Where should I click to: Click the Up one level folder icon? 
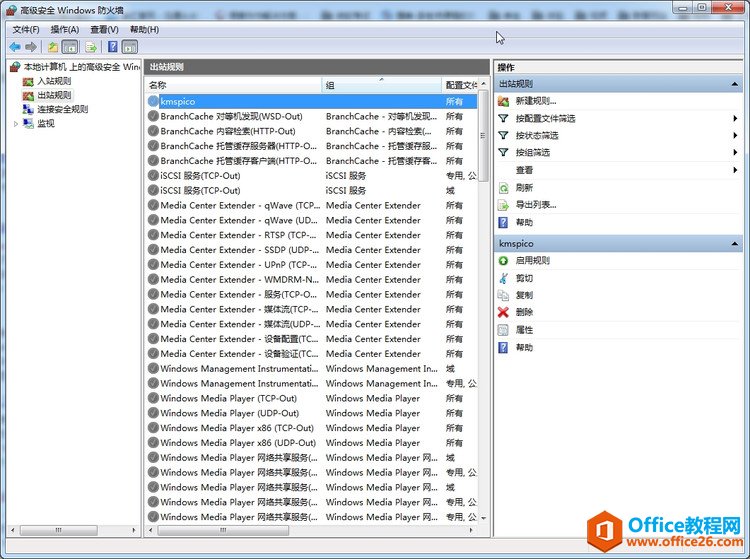[52, 47]
